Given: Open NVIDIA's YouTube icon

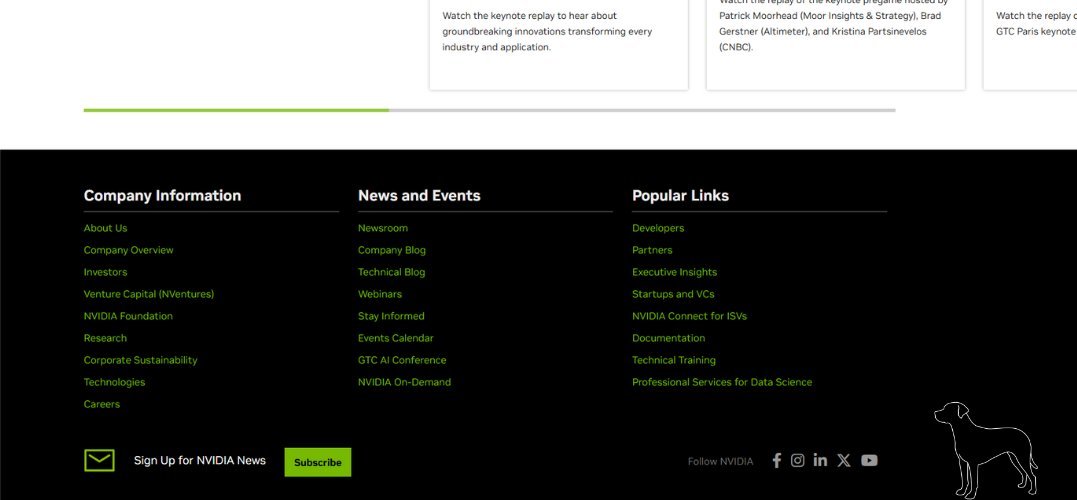Looking at the screenshot, I should point(869,461).
